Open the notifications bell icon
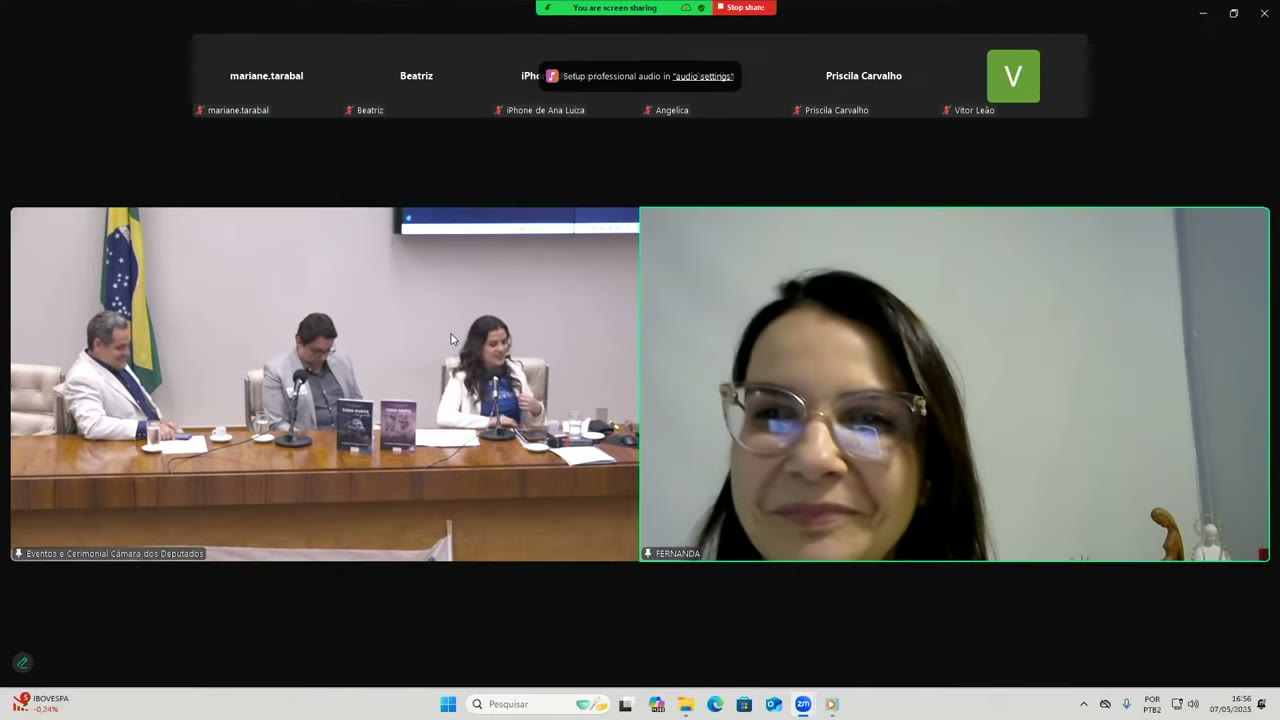This screenshot has width=1280, height=720. [1262, 704]
